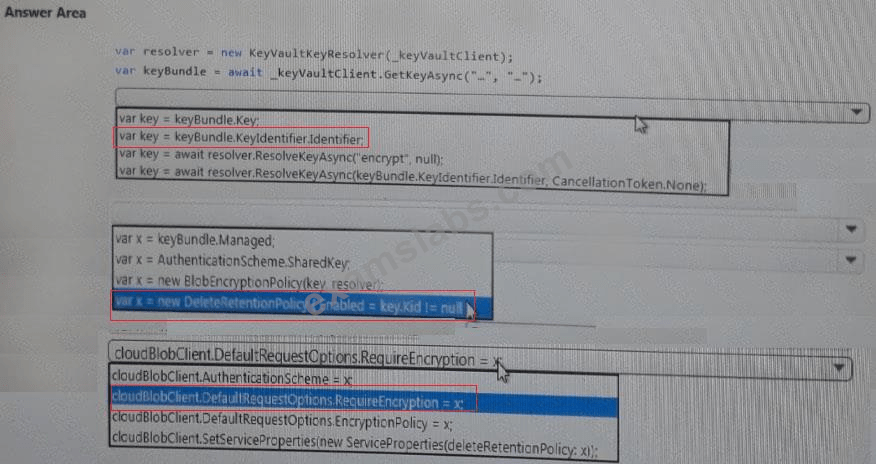Viewport: 876px width, 464px height.
Task: Select 'var x = AuthenticationScheme.SharedKey;' option
Action: 232,260
